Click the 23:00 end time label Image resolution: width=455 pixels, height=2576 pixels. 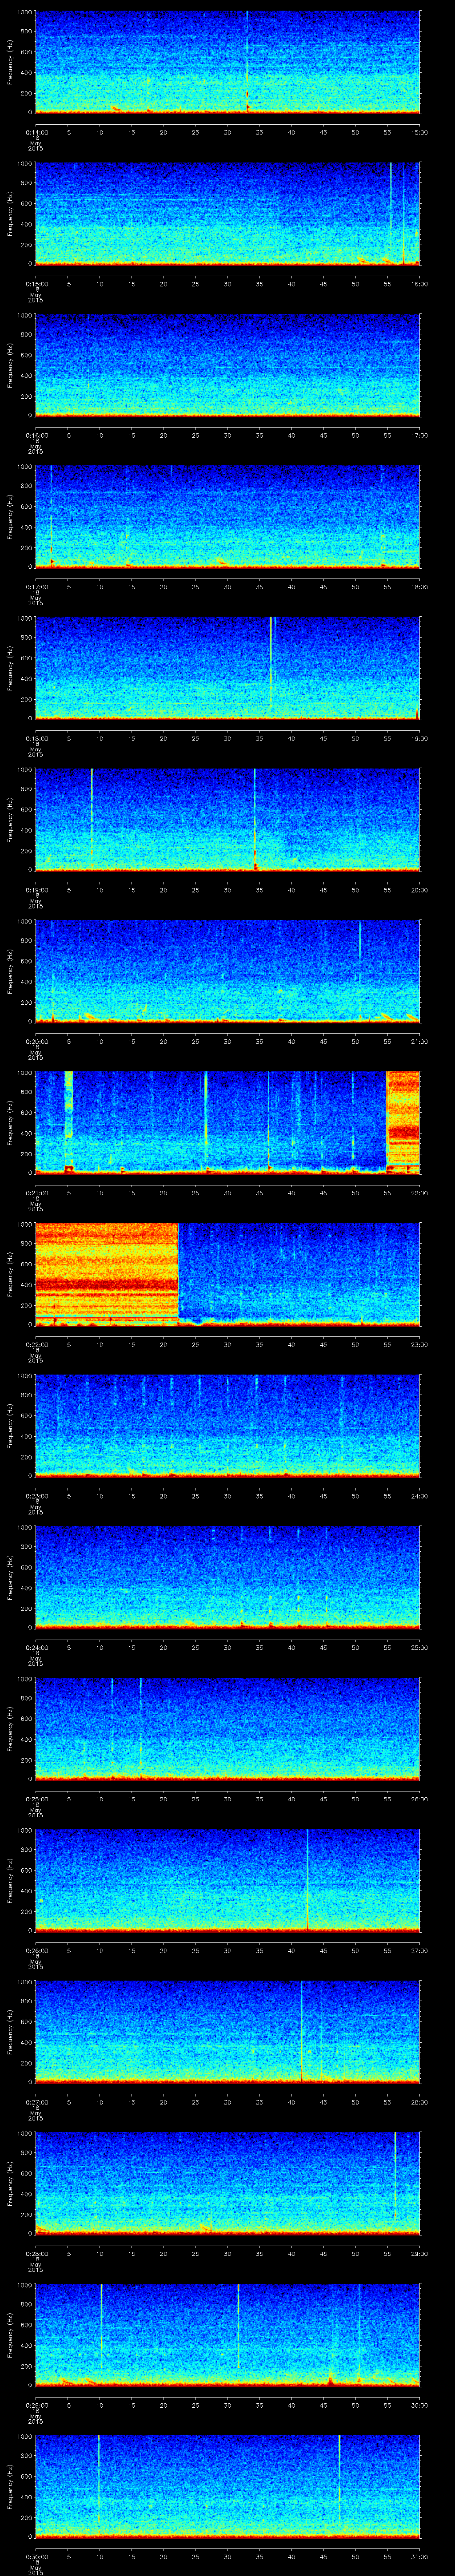419,1345
